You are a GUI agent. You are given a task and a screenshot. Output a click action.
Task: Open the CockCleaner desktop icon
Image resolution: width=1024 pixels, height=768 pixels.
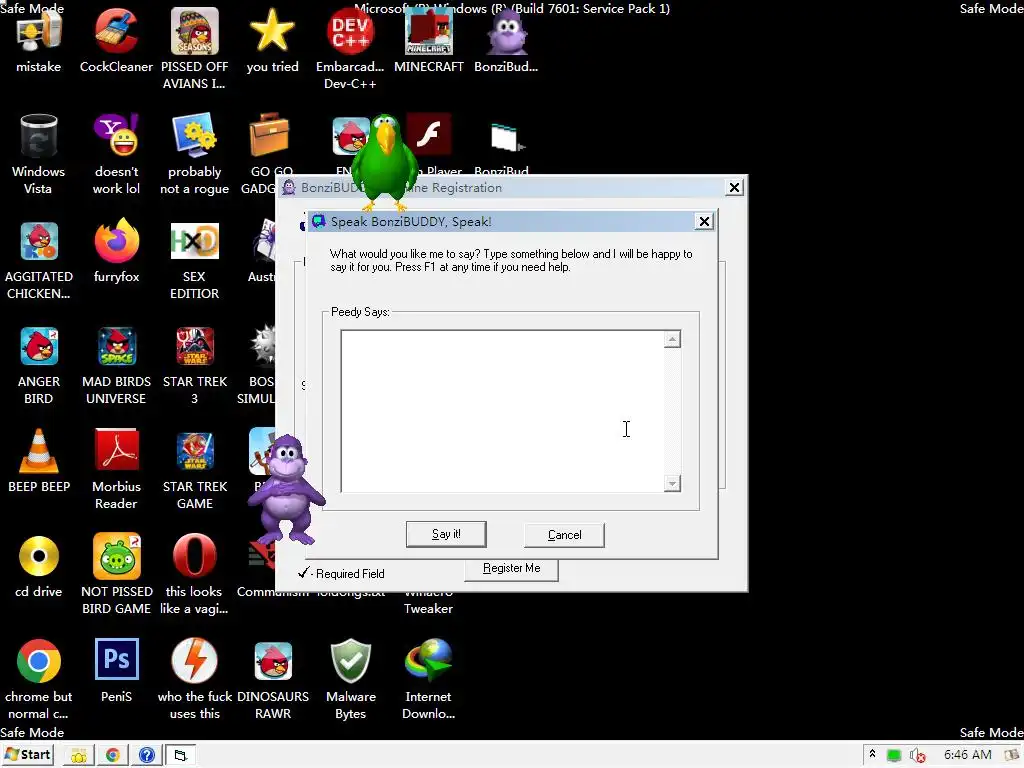coord(116,31)
